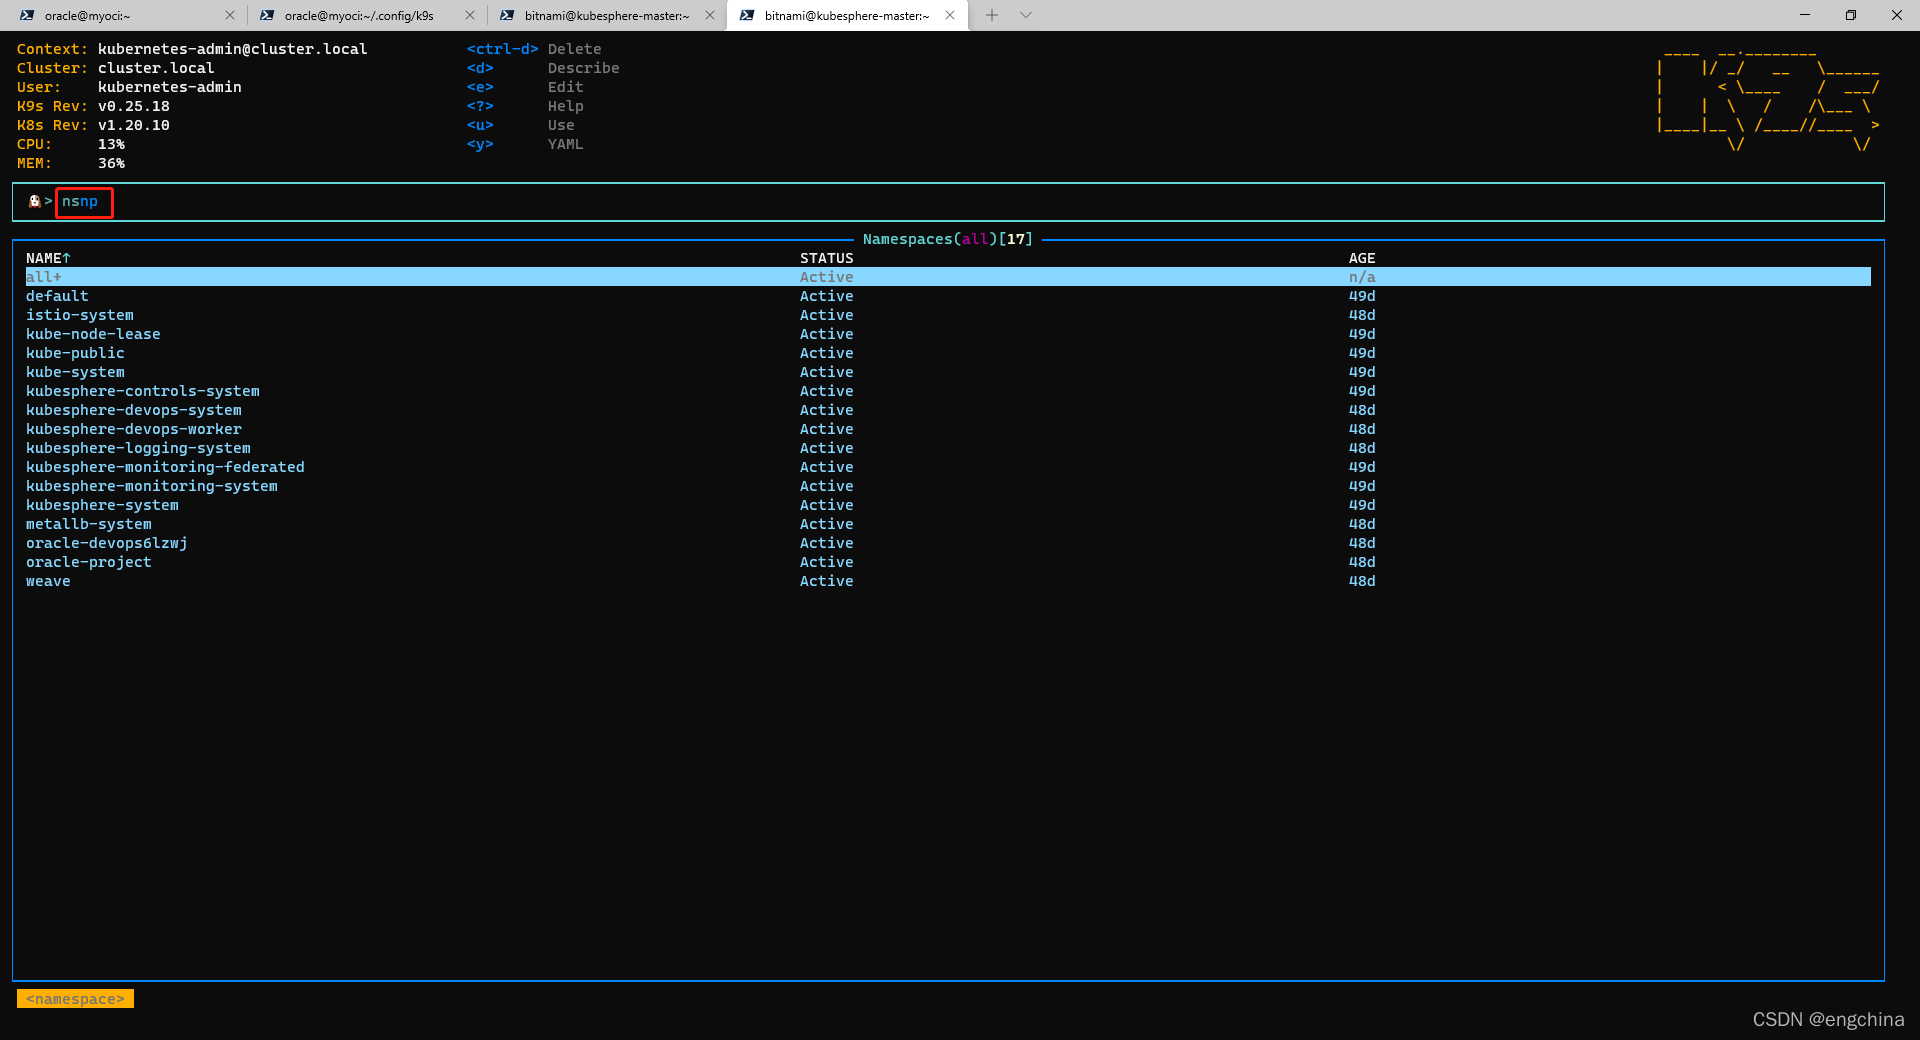Click the NAME column header
This screenshot has height=1040, width=1920.
click(x=48, y=258)
